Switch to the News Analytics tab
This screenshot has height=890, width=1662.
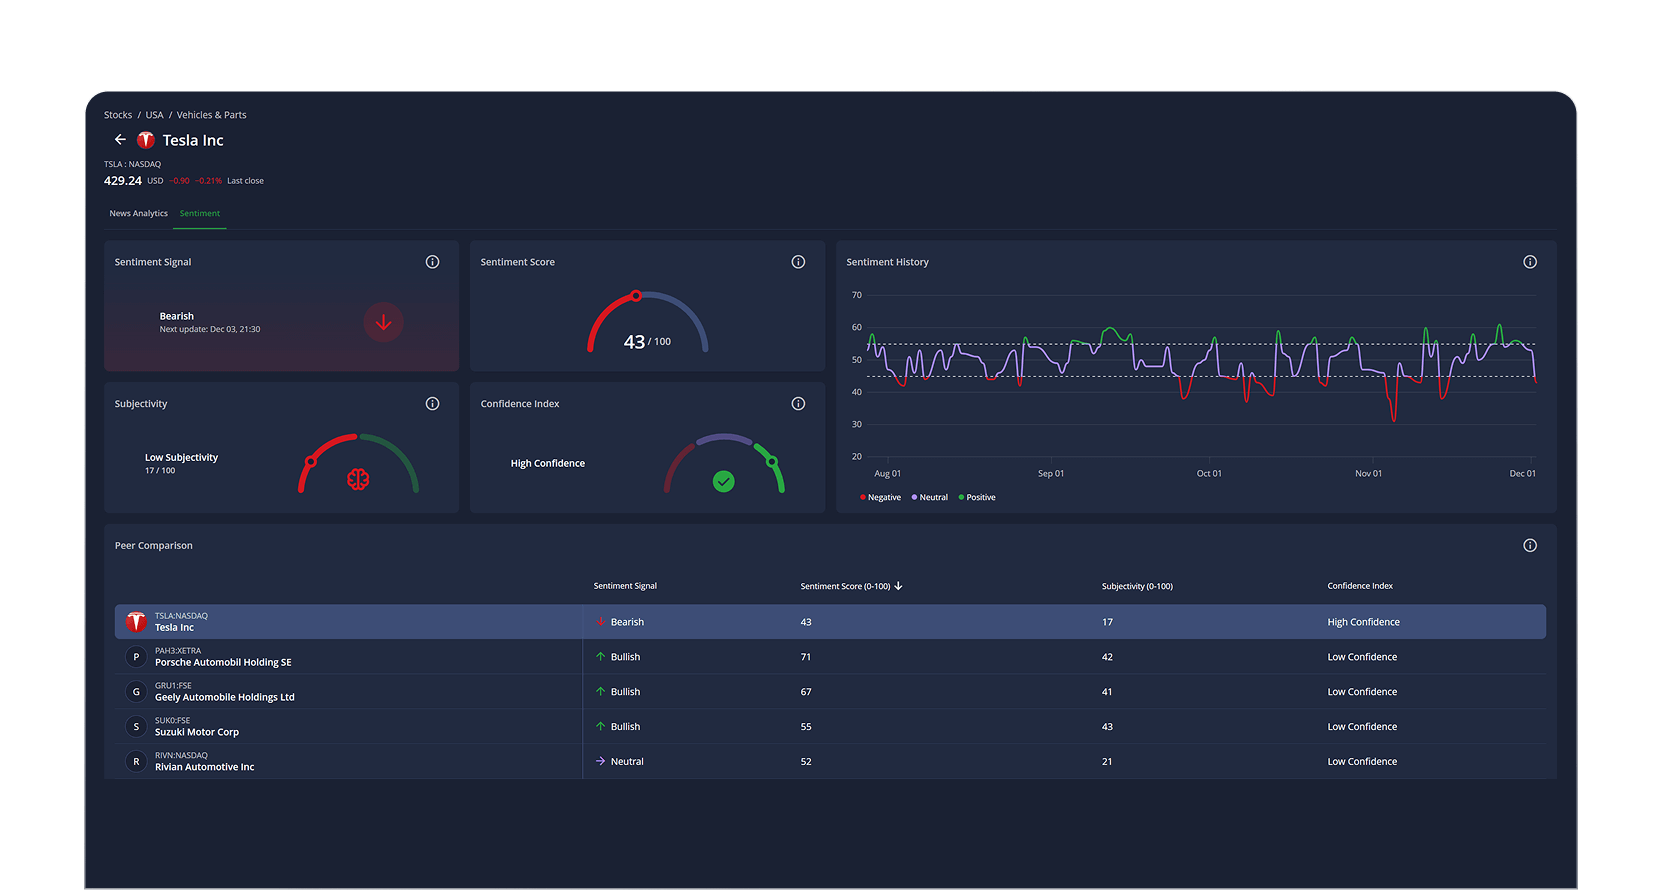[138, 214]
